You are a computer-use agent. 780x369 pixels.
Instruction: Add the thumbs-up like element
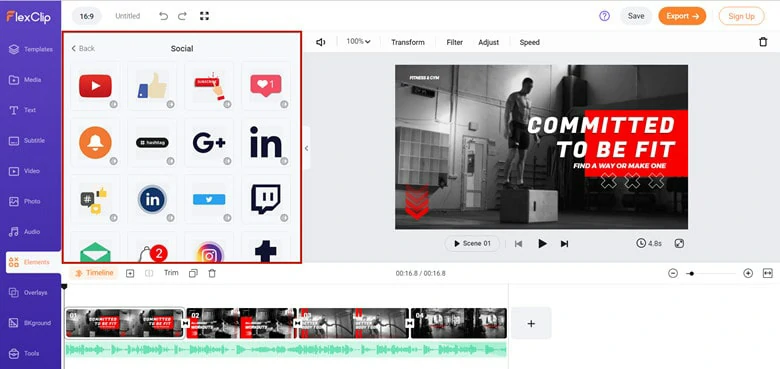point(152,86)
